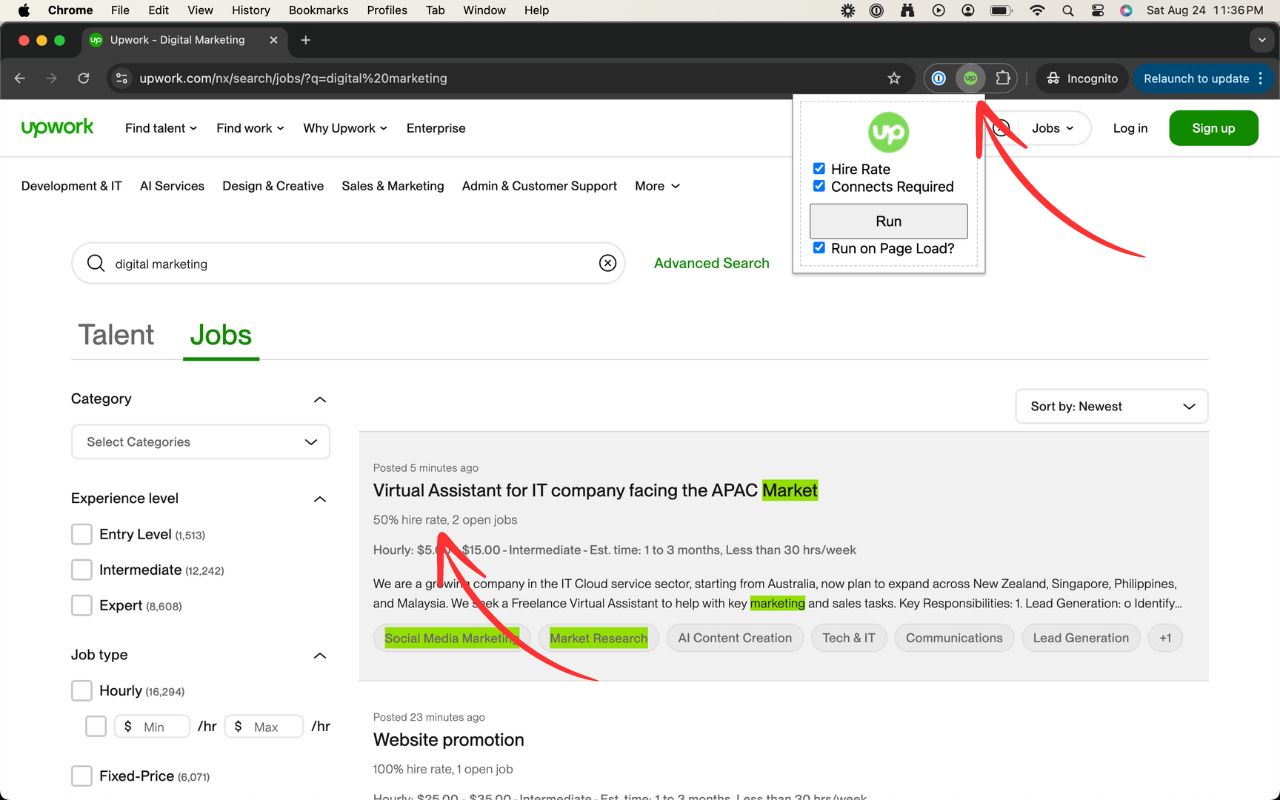The height and width of the screenshot is (800, 1280).
Task: Expand the Why Upwork menu
Action: [345, 128]
